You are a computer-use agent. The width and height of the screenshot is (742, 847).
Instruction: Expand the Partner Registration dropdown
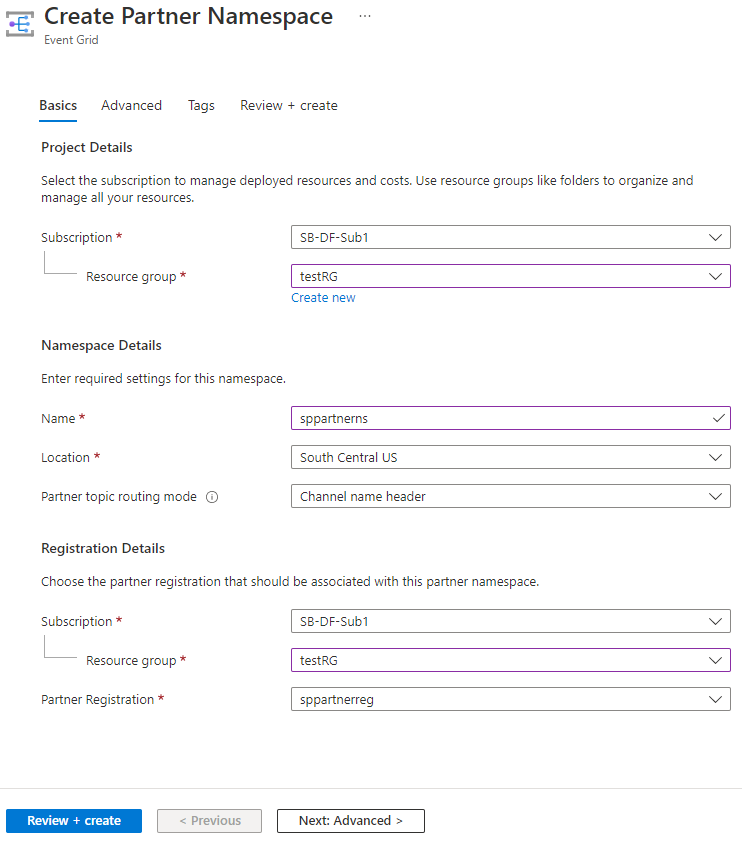point(716,699)
